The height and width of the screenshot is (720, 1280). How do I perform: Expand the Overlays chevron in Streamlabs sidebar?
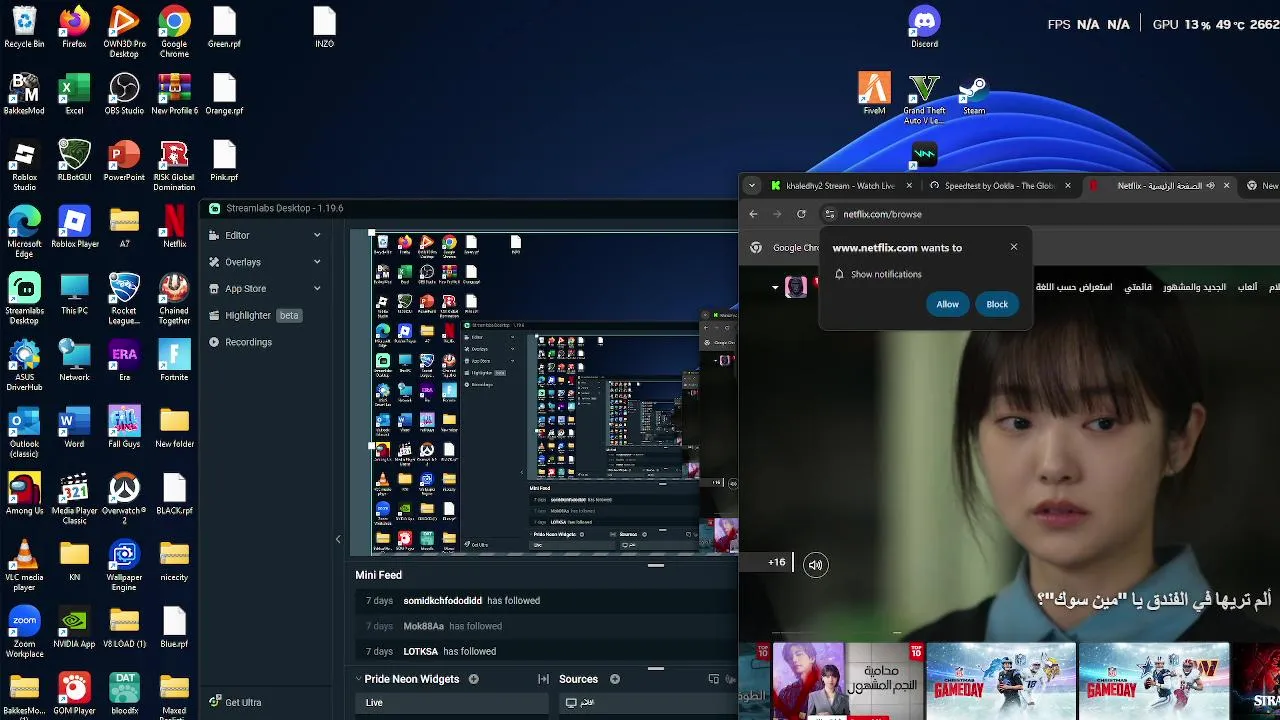(317, 262)
